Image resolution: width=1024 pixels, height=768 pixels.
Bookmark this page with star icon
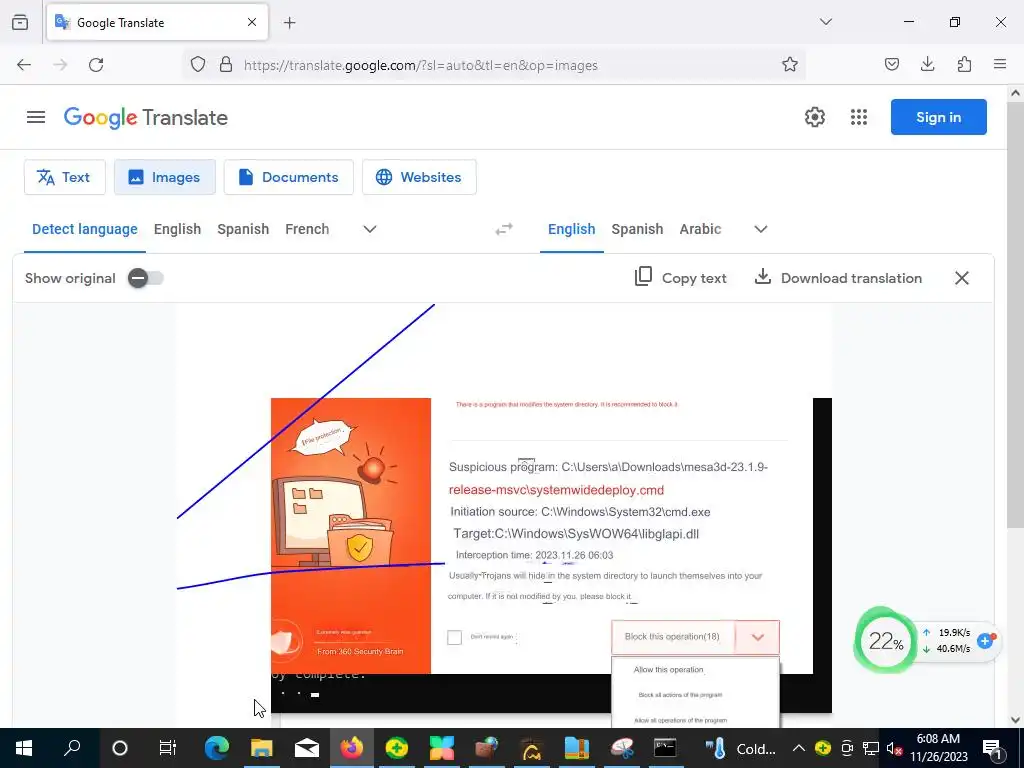click(x=790, y=65)
